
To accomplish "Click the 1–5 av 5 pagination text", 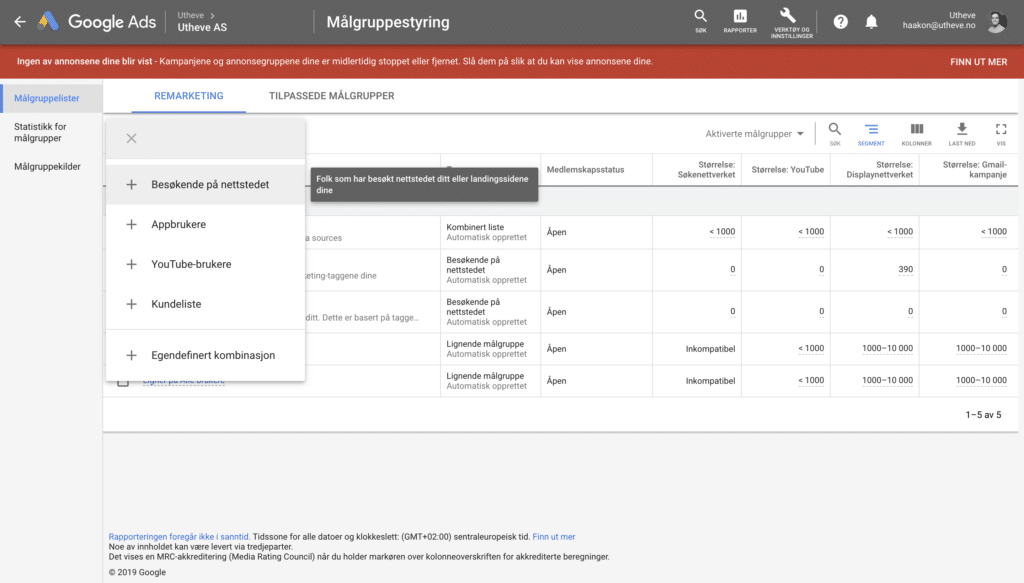I will [983, 415].
